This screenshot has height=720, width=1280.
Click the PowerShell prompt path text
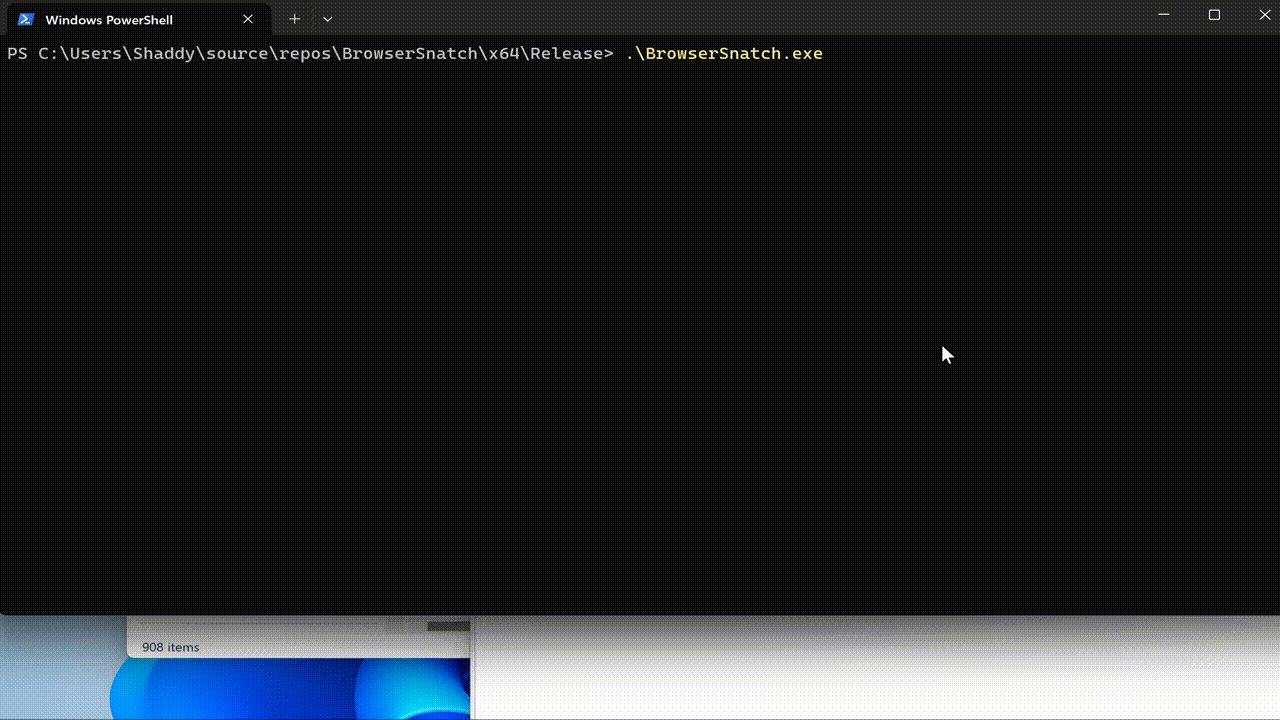tap(310, 53)
